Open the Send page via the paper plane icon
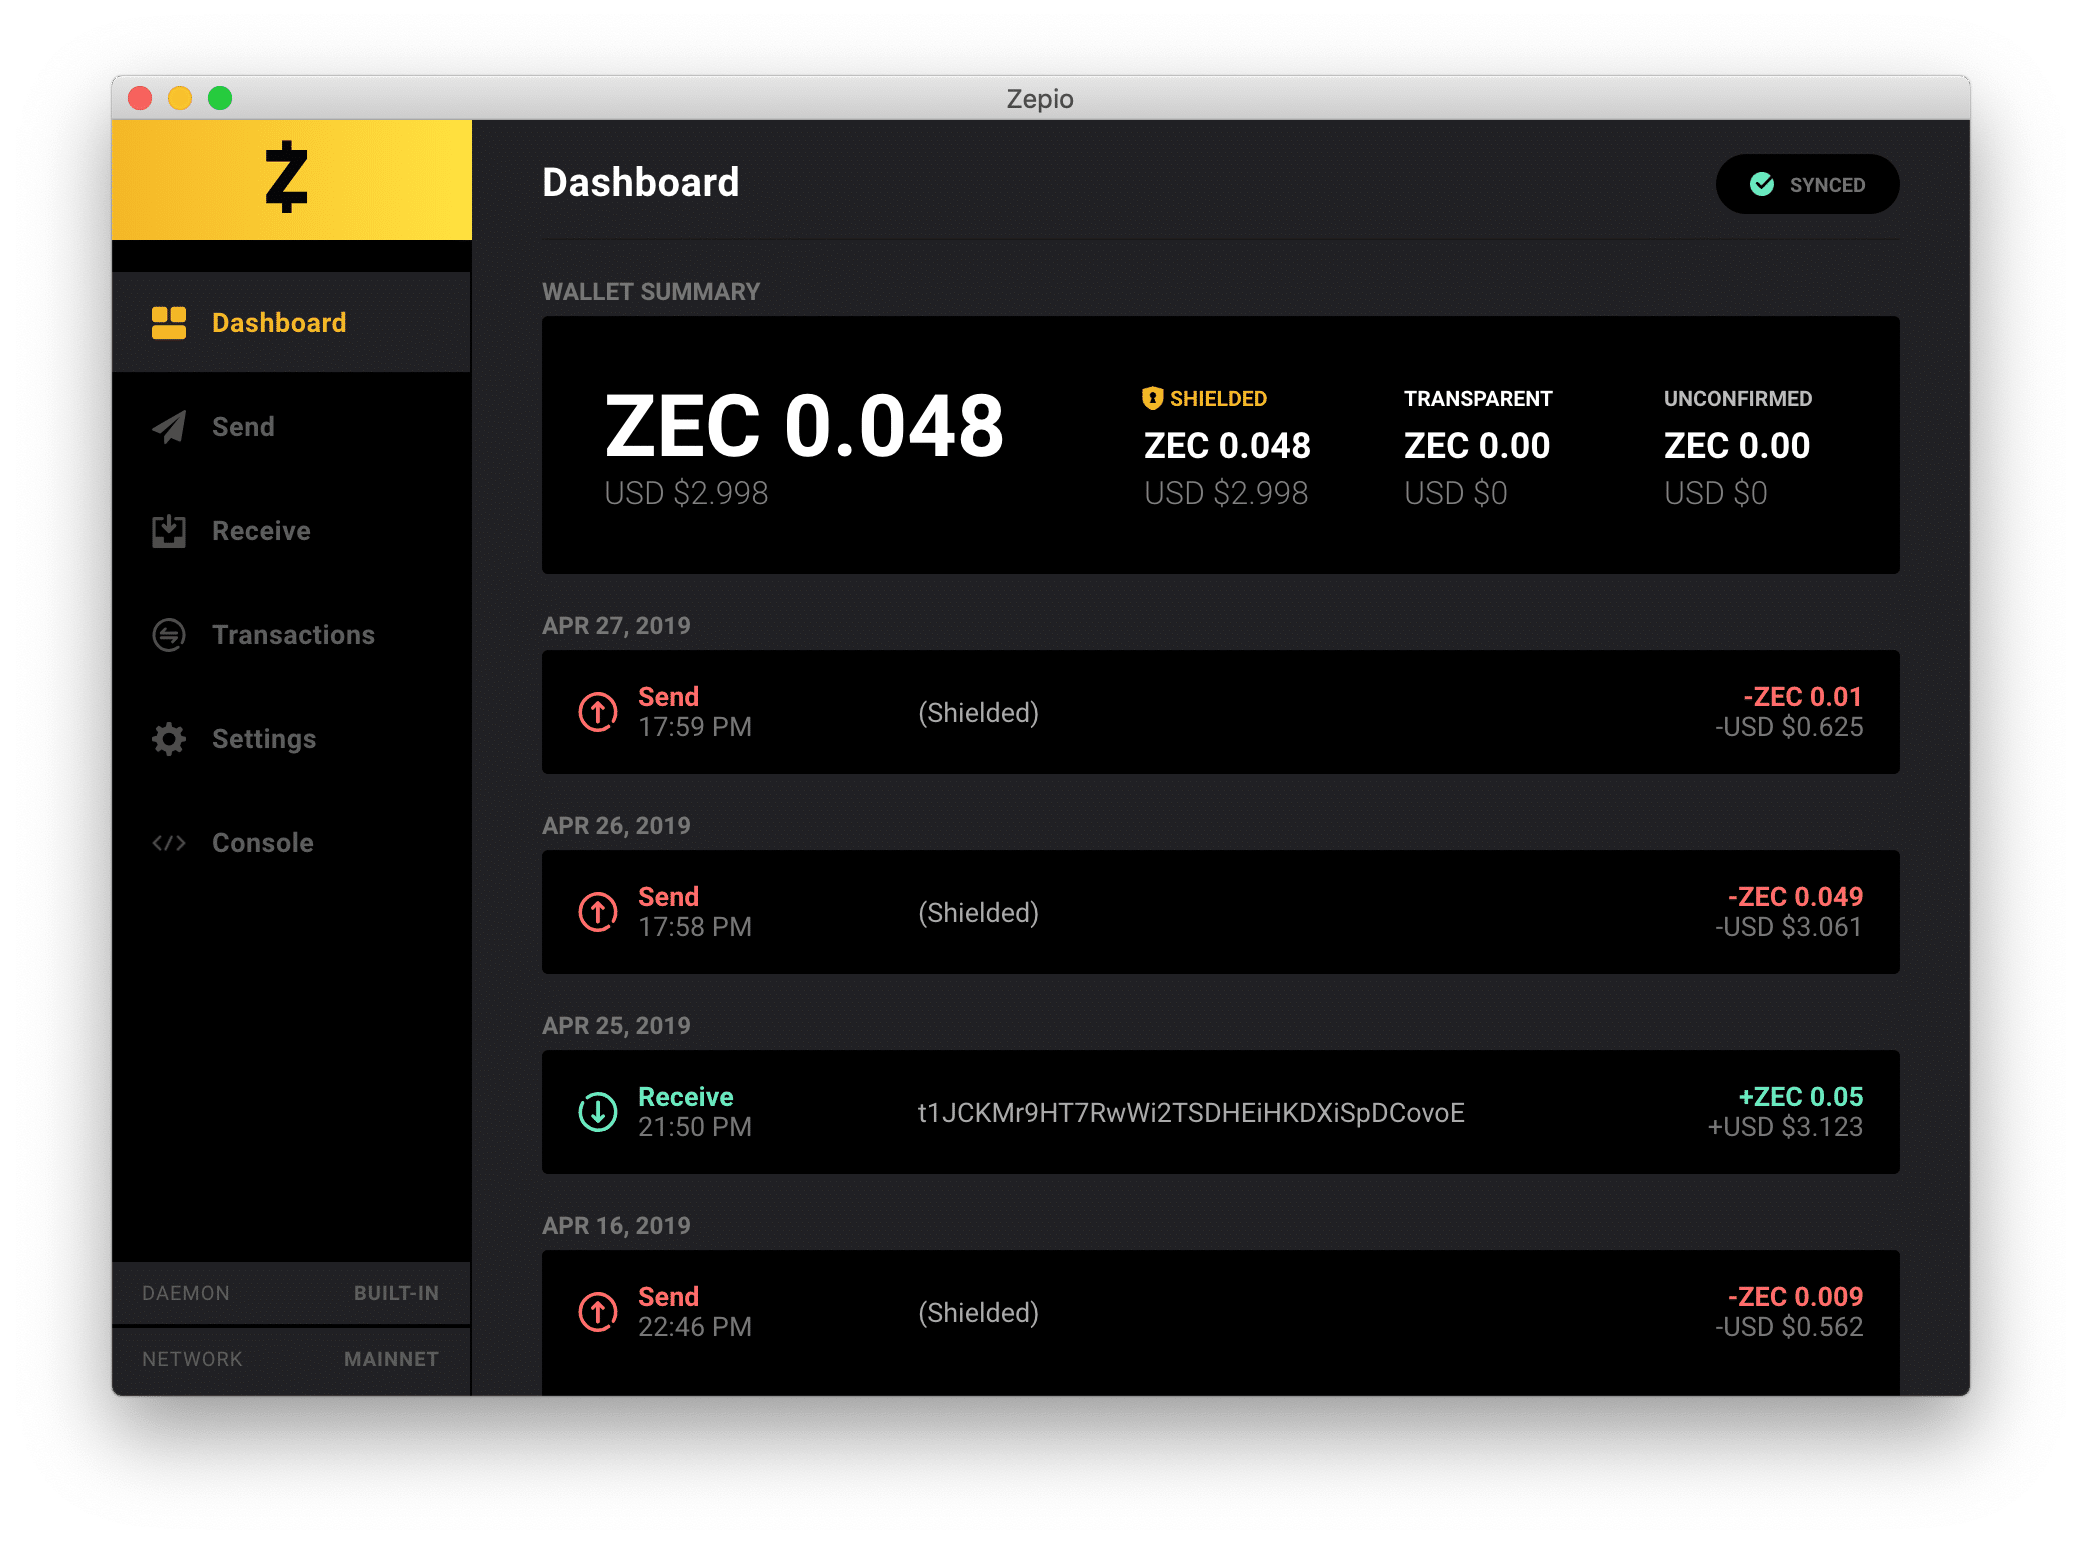This screenshot has height=1544, width=2082. pyautogui.click(x=170, y=427)
